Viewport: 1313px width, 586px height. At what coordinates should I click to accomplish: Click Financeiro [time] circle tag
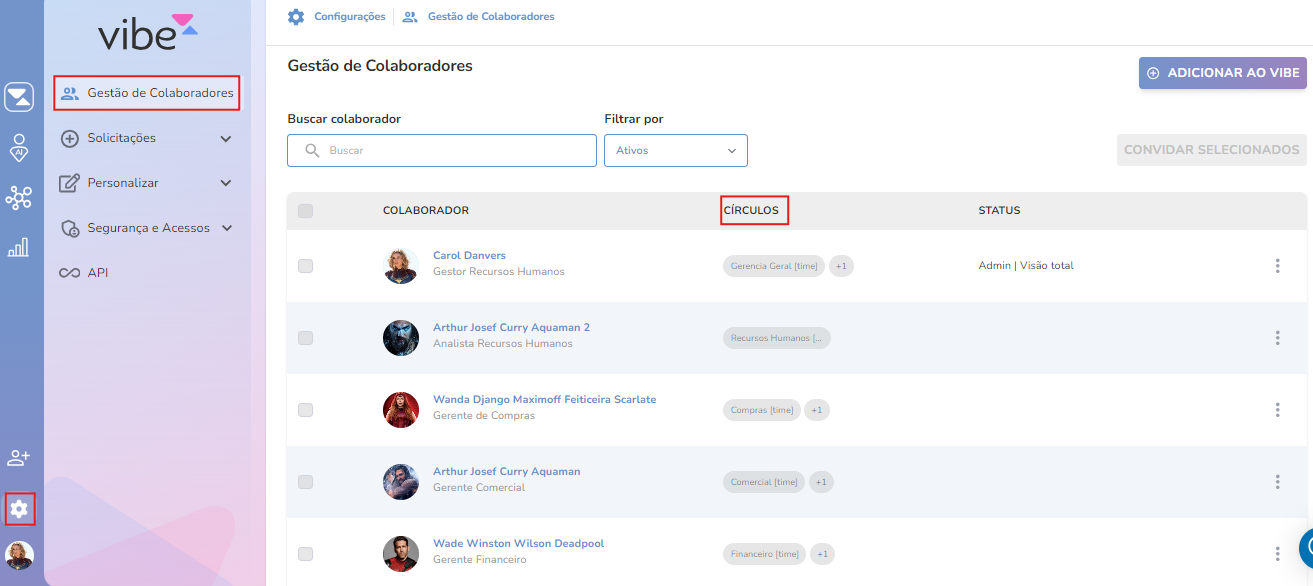(x=765, y=554)
